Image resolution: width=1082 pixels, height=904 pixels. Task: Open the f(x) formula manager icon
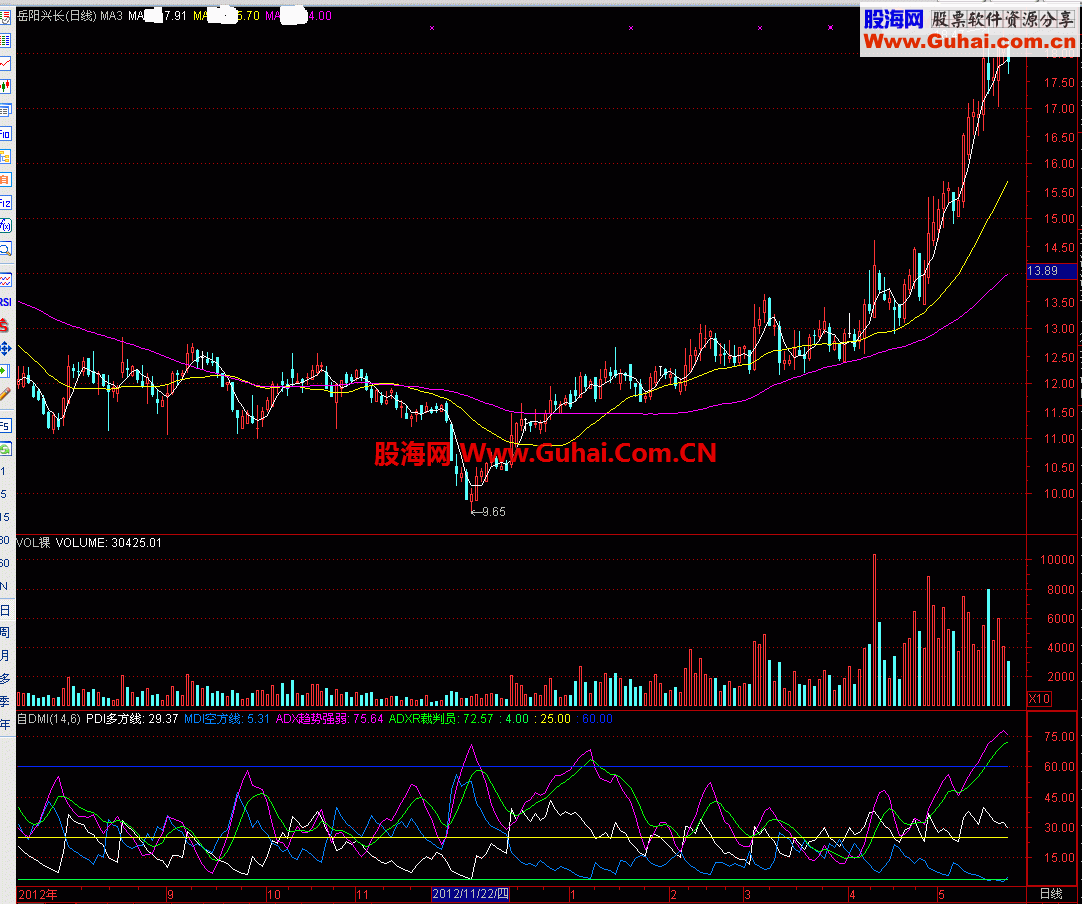tap(5, 226)
